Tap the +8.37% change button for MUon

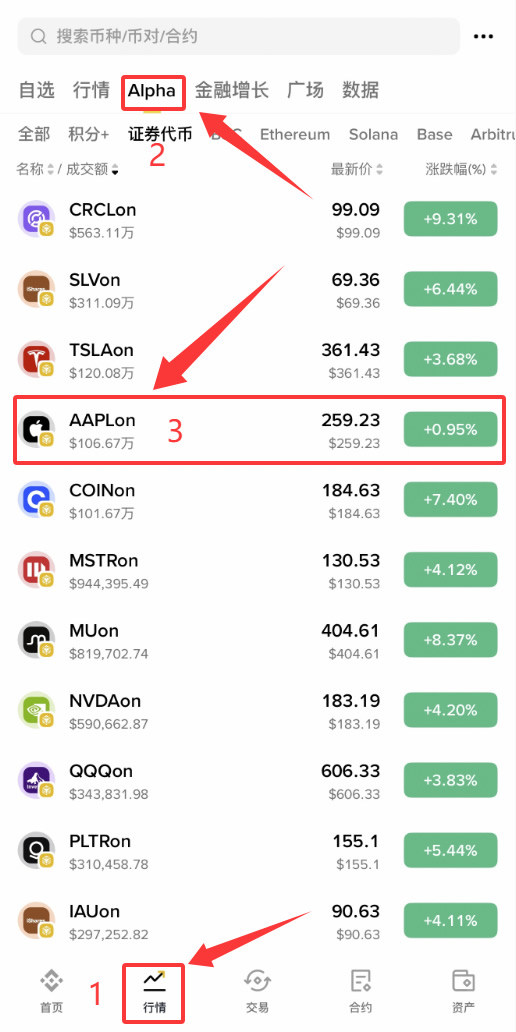pos(450,640)
